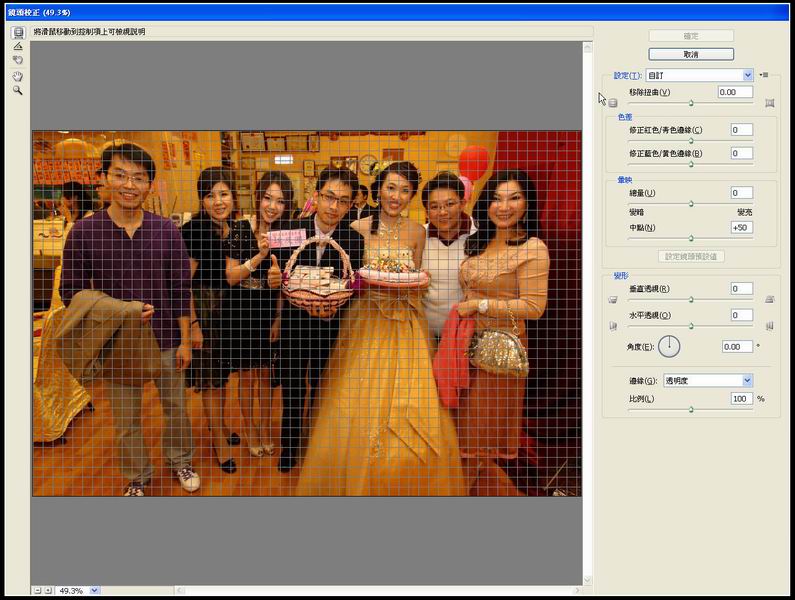
Task: Click vertical perspective left-side icon
Action: tap(613, 300)
